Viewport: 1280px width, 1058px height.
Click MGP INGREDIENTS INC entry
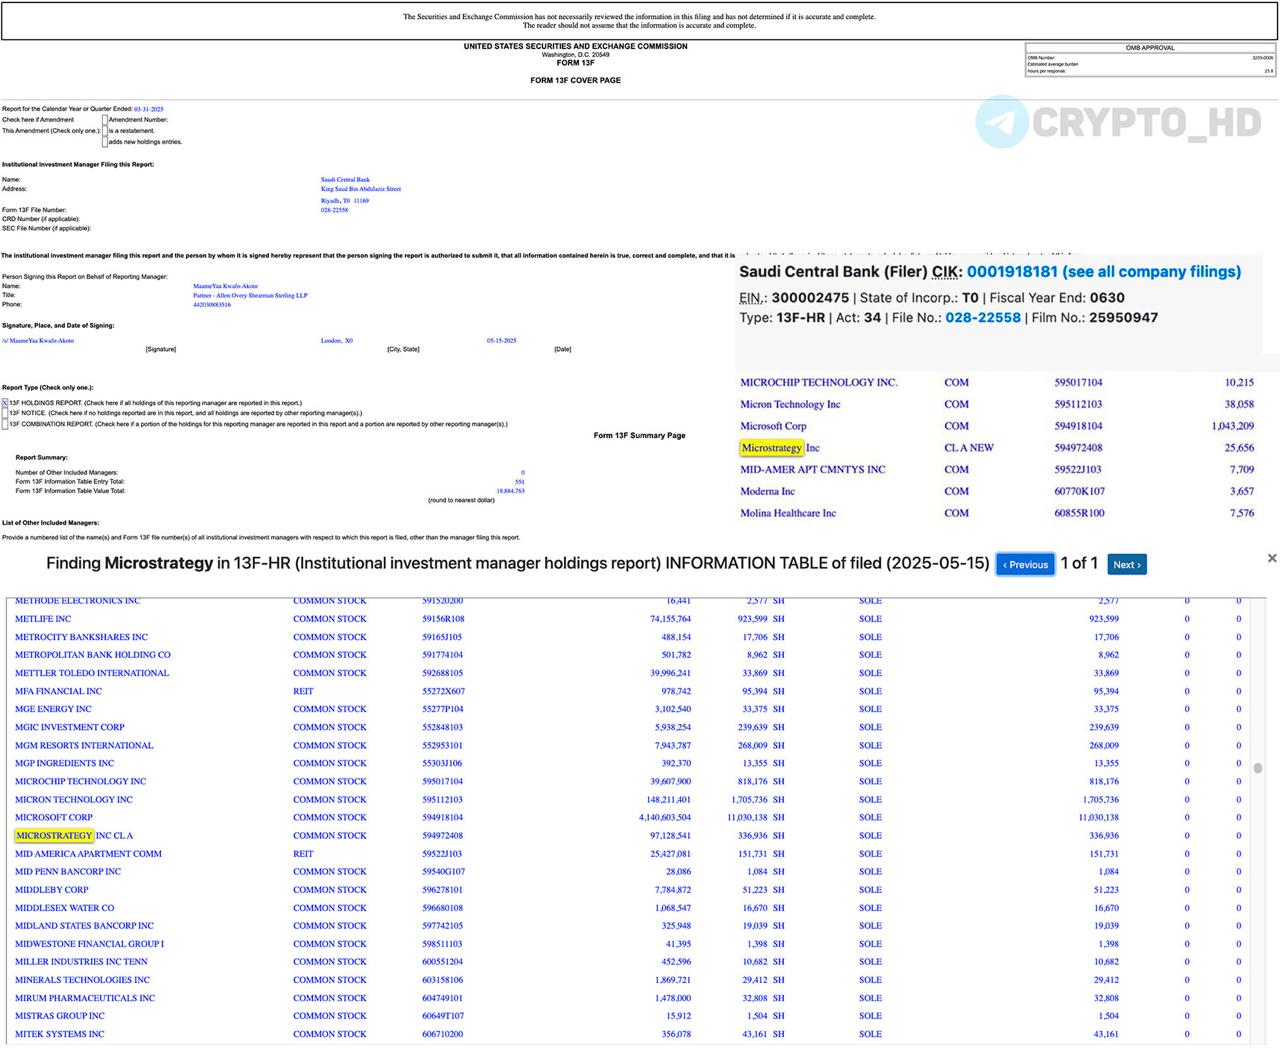(65, 763)
